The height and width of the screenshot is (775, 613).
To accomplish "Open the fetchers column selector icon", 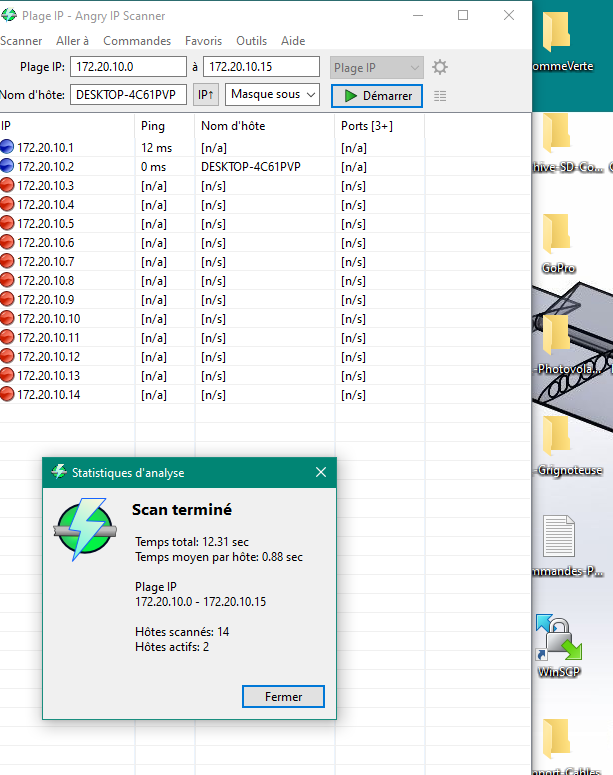I will (440, 96).
